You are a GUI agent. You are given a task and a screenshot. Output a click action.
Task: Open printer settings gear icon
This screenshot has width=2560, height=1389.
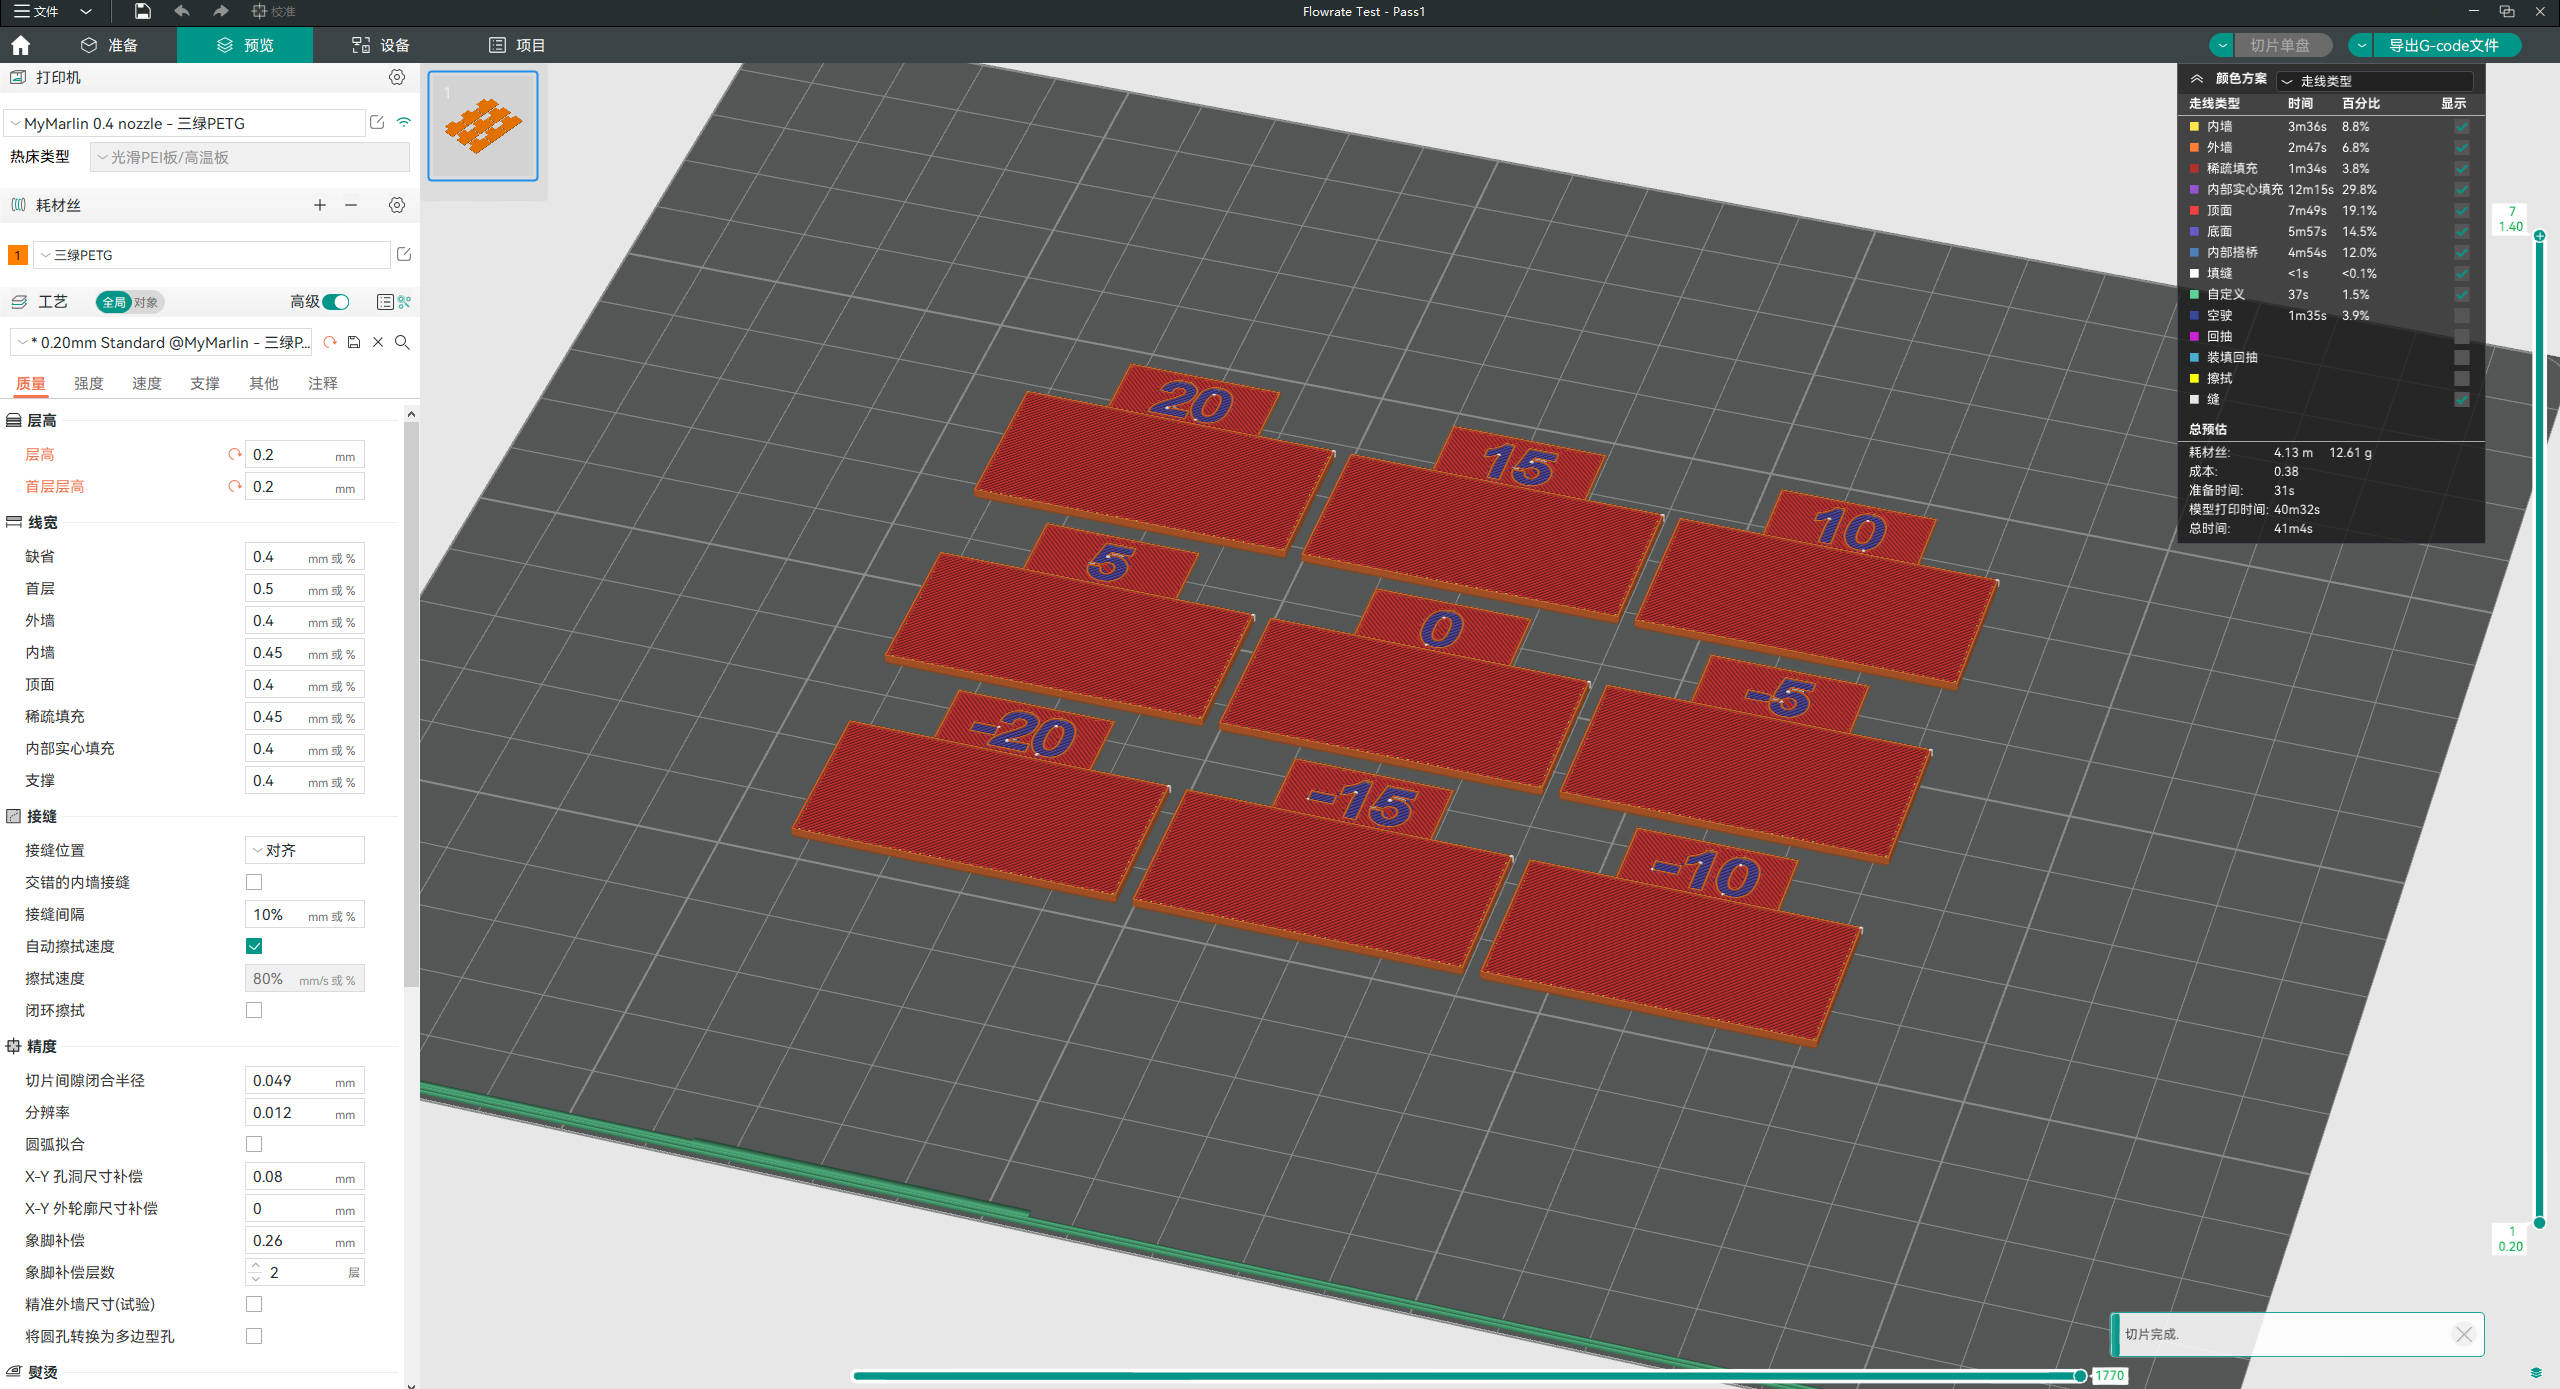click(x=397, y=77)
